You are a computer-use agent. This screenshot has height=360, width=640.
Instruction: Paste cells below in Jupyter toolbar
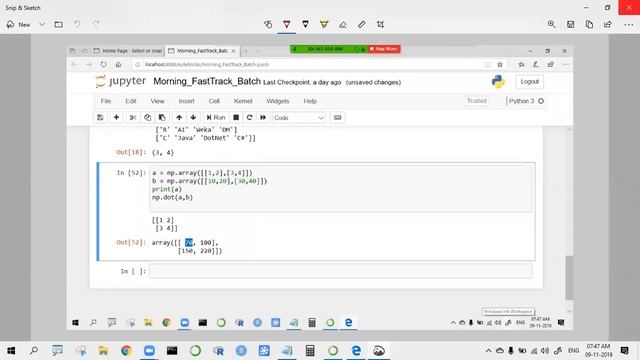[x=162, y=118]
